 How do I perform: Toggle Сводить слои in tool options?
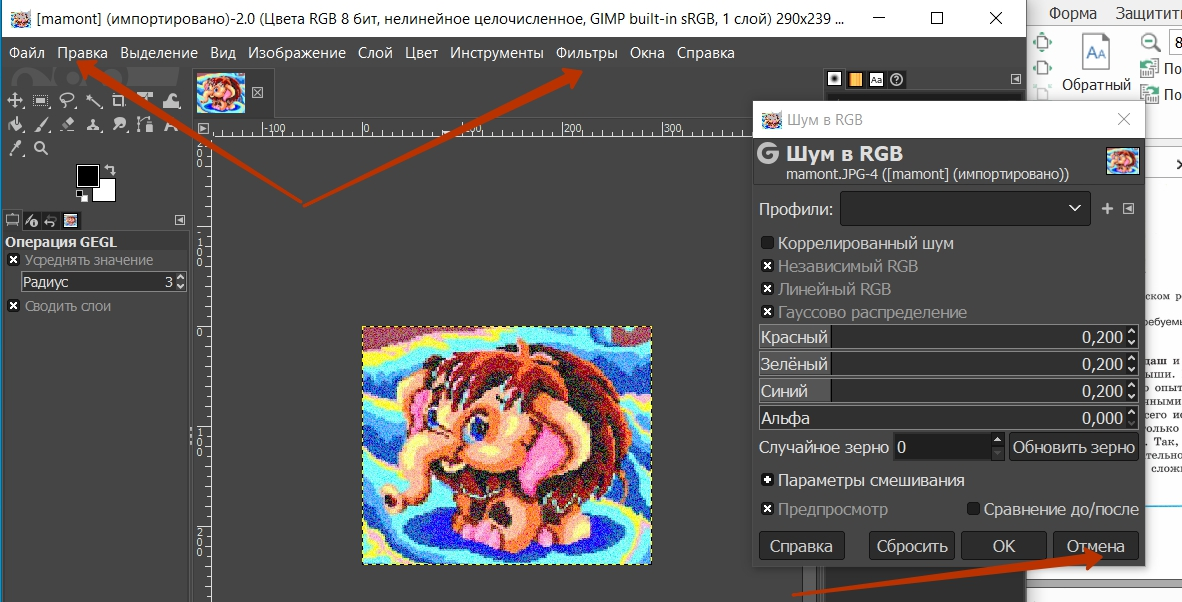[14, 306]
